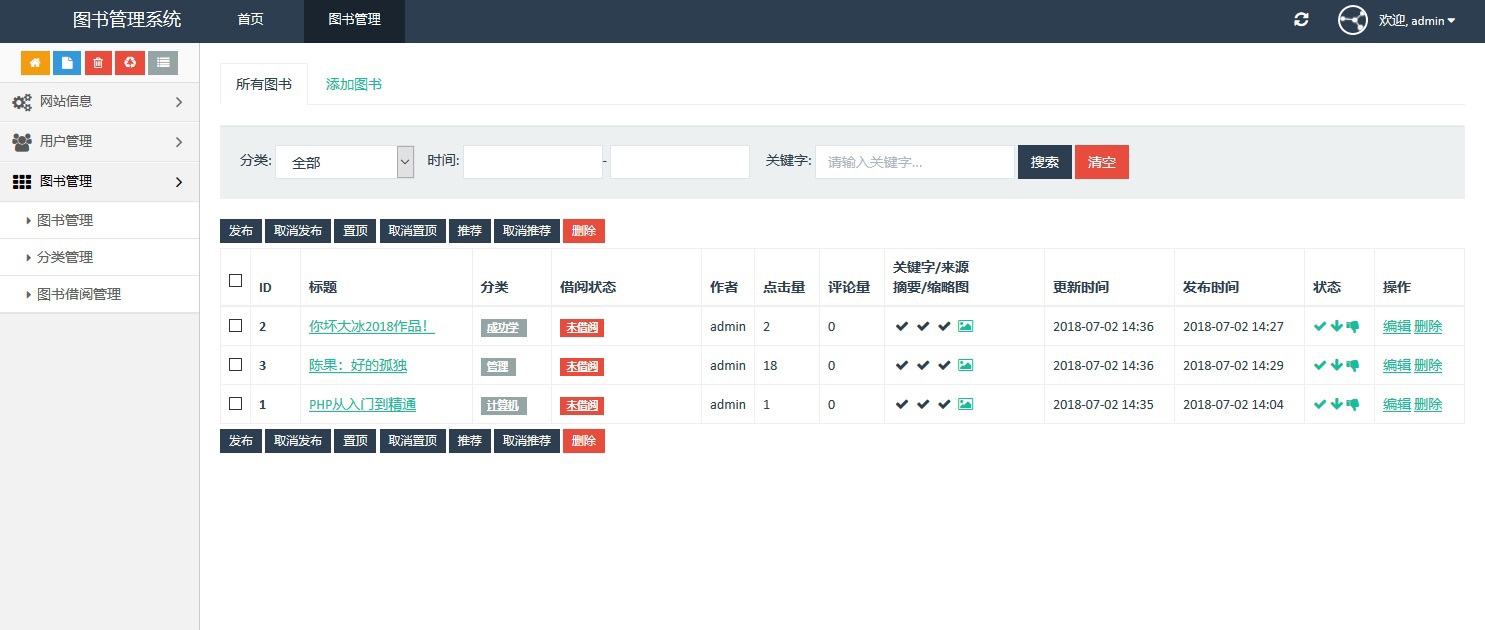Click the gray list shortcut icon
The width and height of the screenshot is (1485, 630).
163,63
